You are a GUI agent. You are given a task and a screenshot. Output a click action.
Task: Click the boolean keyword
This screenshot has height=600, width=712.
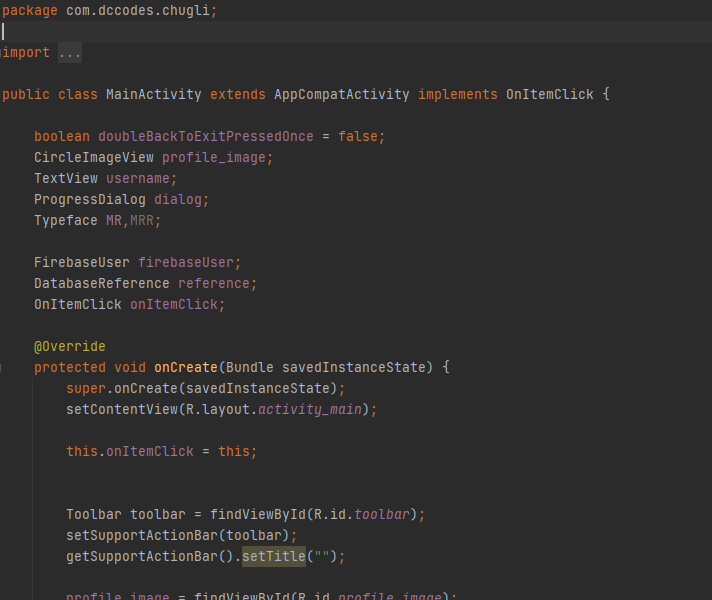coord(62,136)
